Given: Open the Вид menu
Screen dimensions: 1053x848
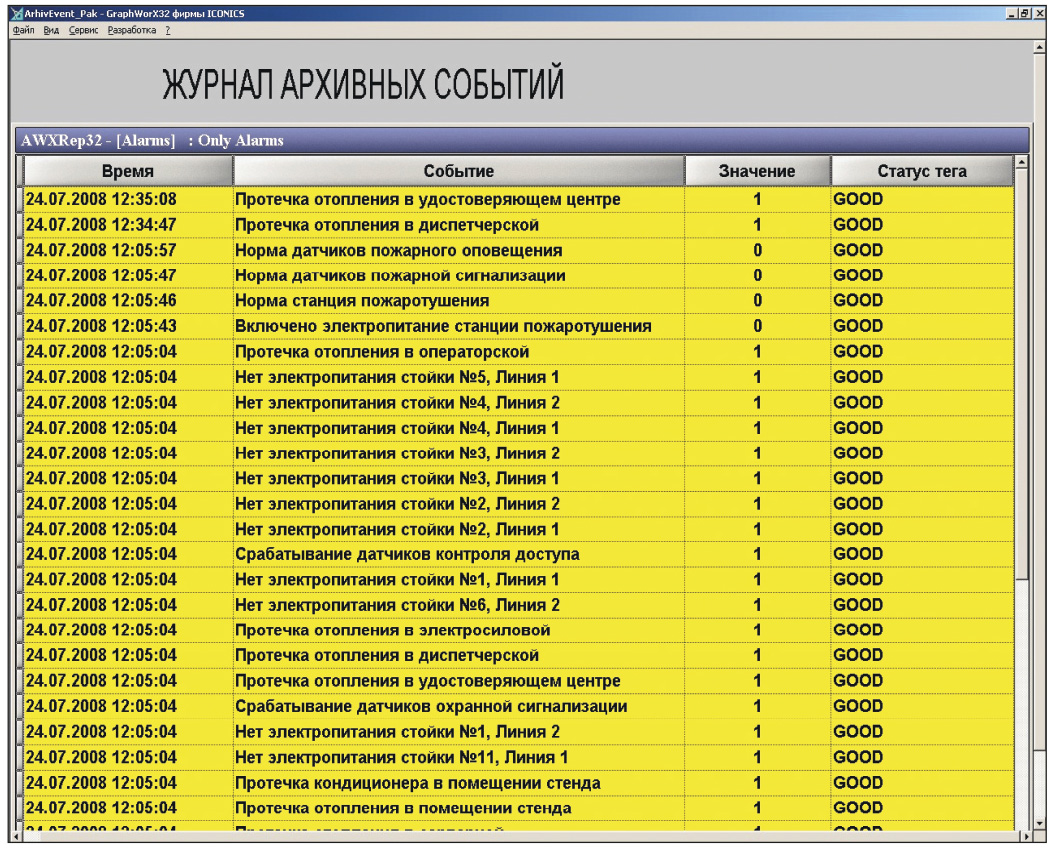Looking at the screenshot, I should 51,30.
